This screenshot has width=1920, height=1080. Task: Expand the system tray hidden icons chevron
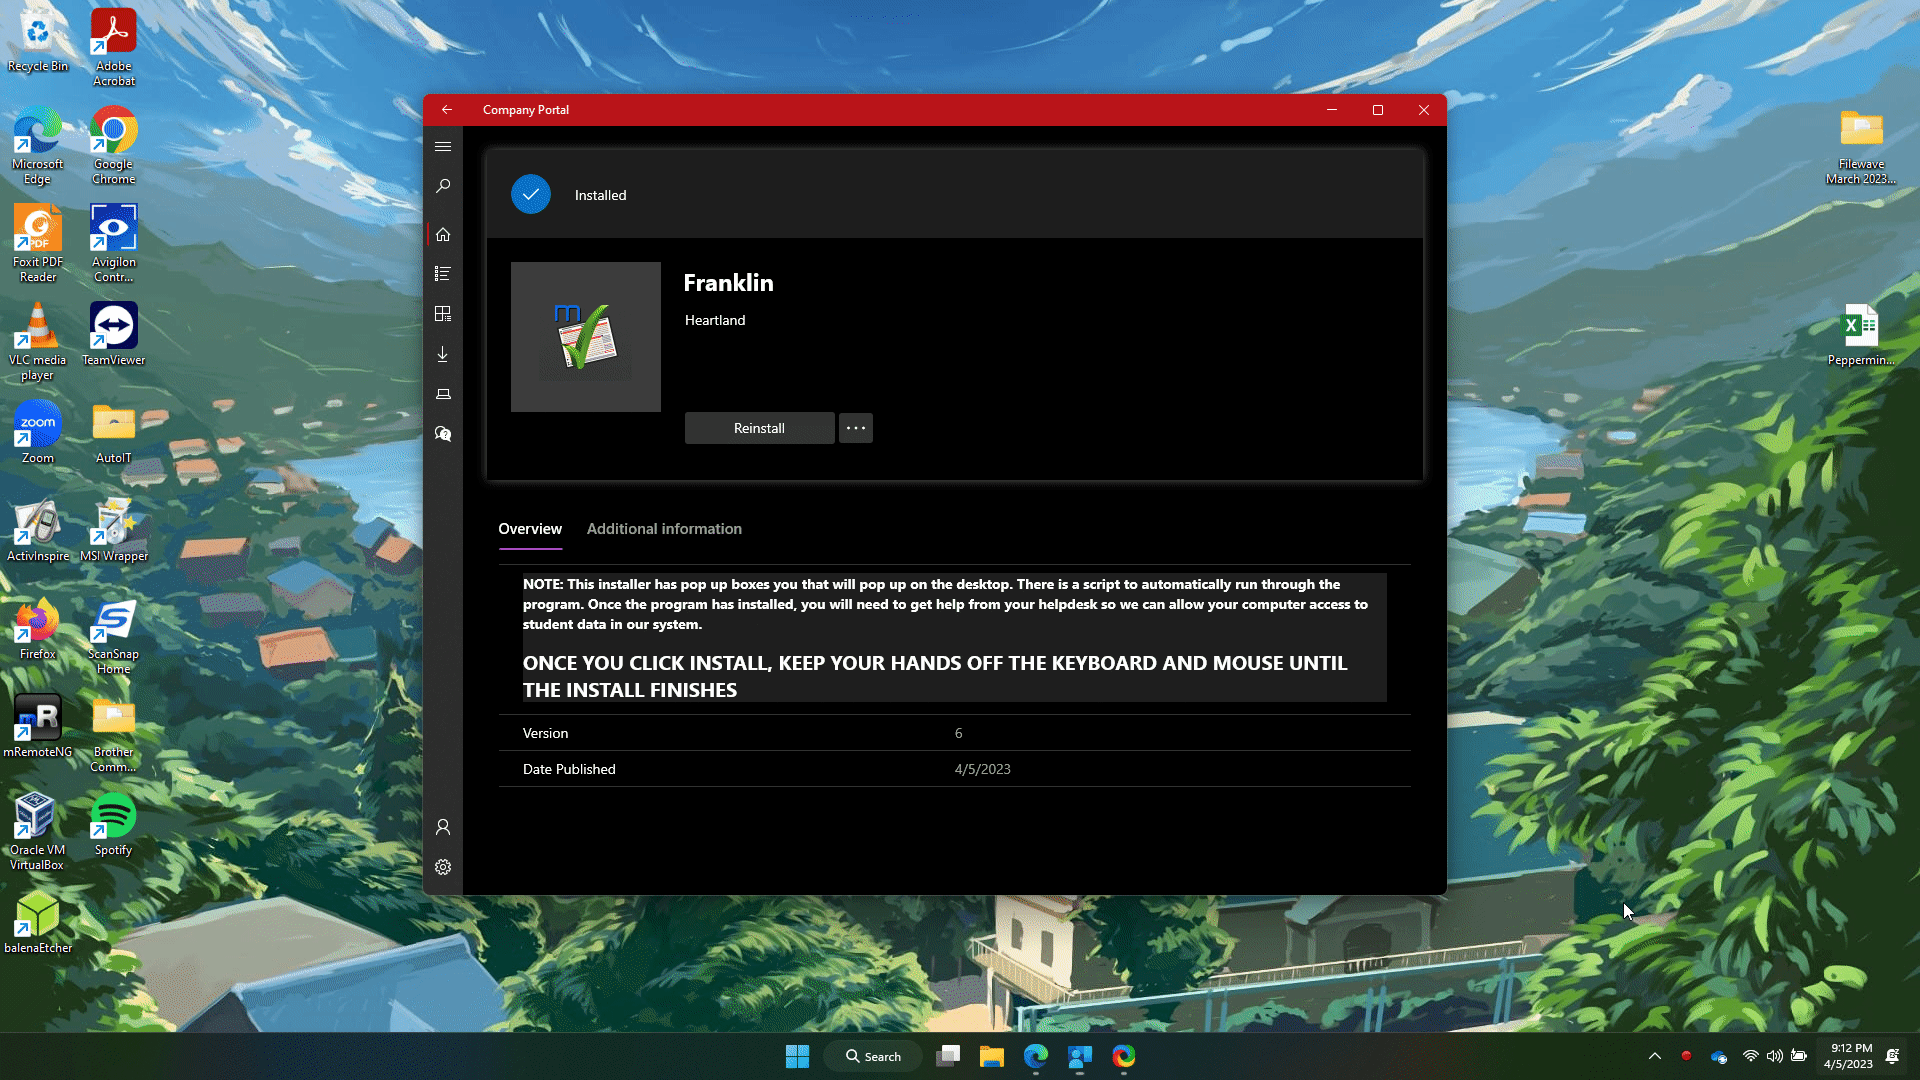tap(1655, 1056)
